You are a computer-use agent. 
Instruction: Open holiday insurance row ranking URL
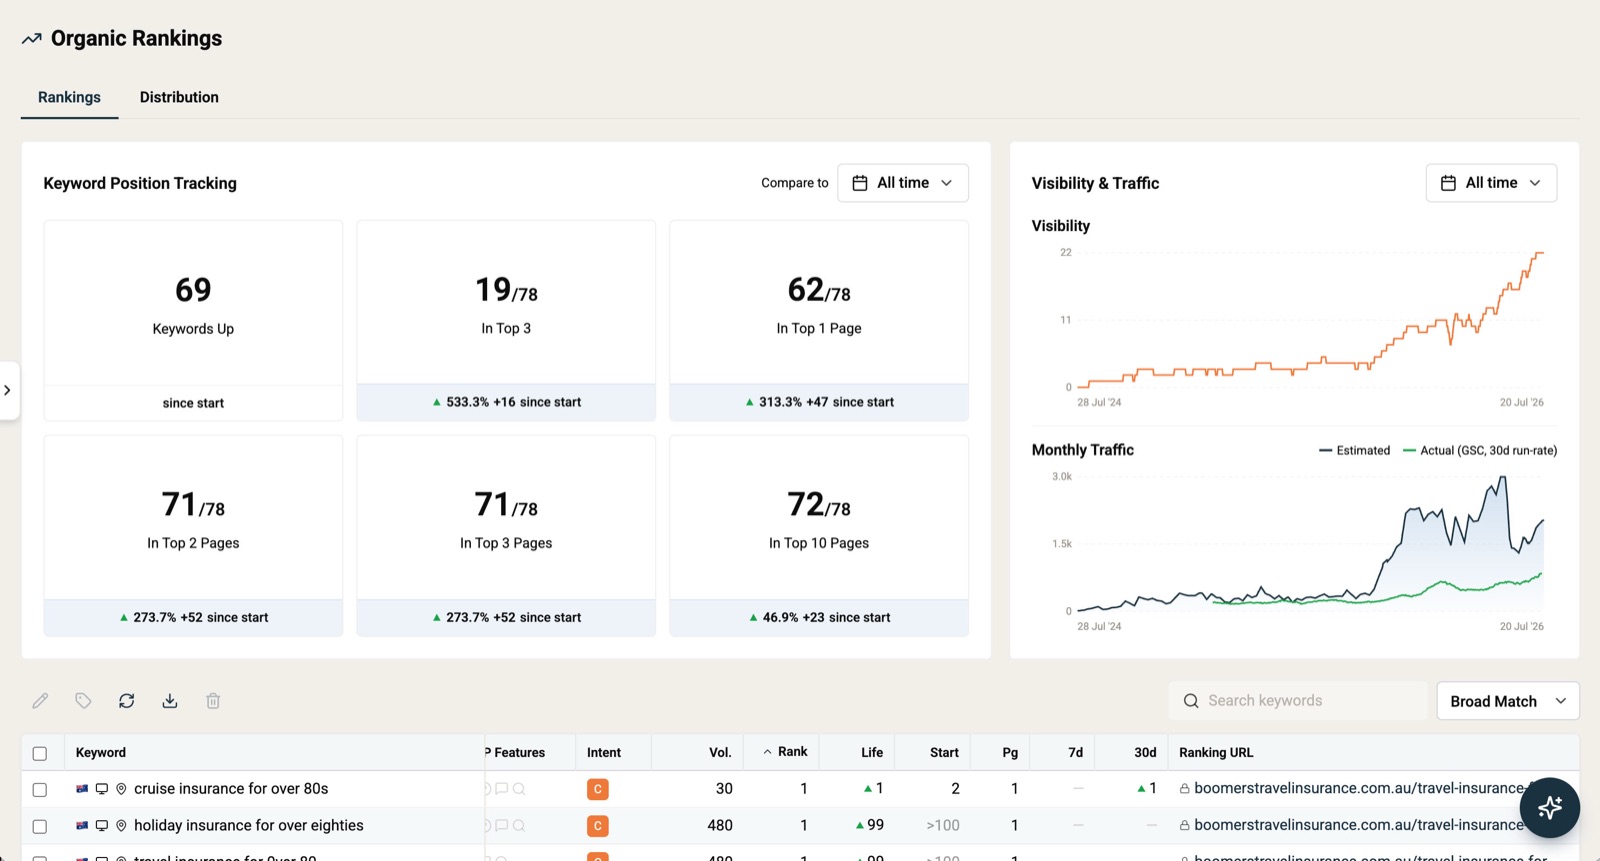tap(1360, 826)
